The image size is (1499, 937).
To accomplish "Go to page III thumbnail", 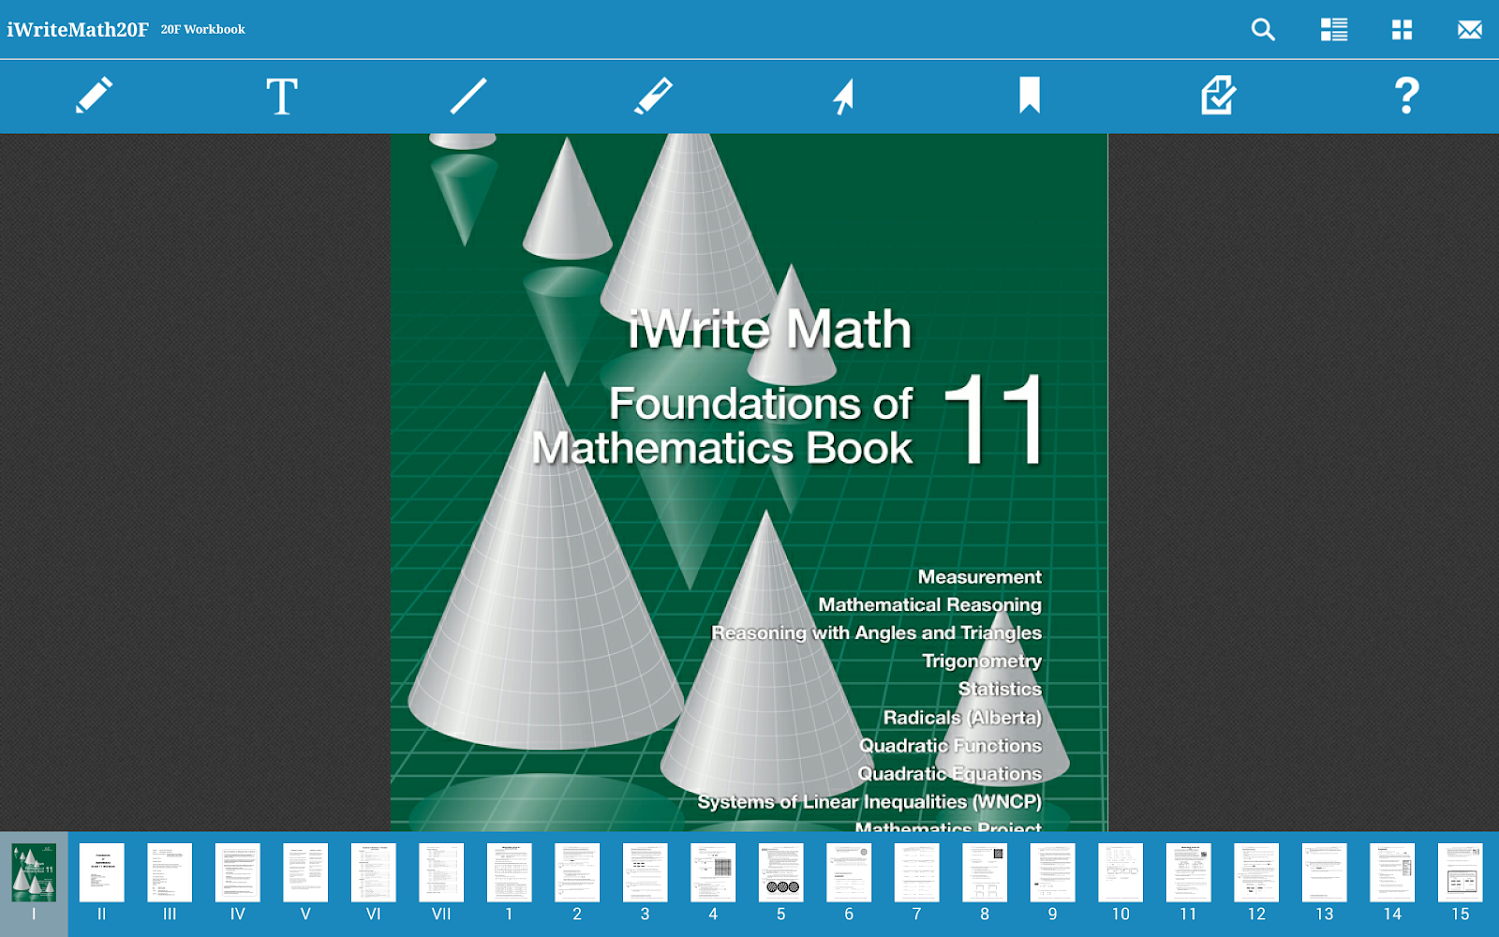I will click(x=169, y=872).
